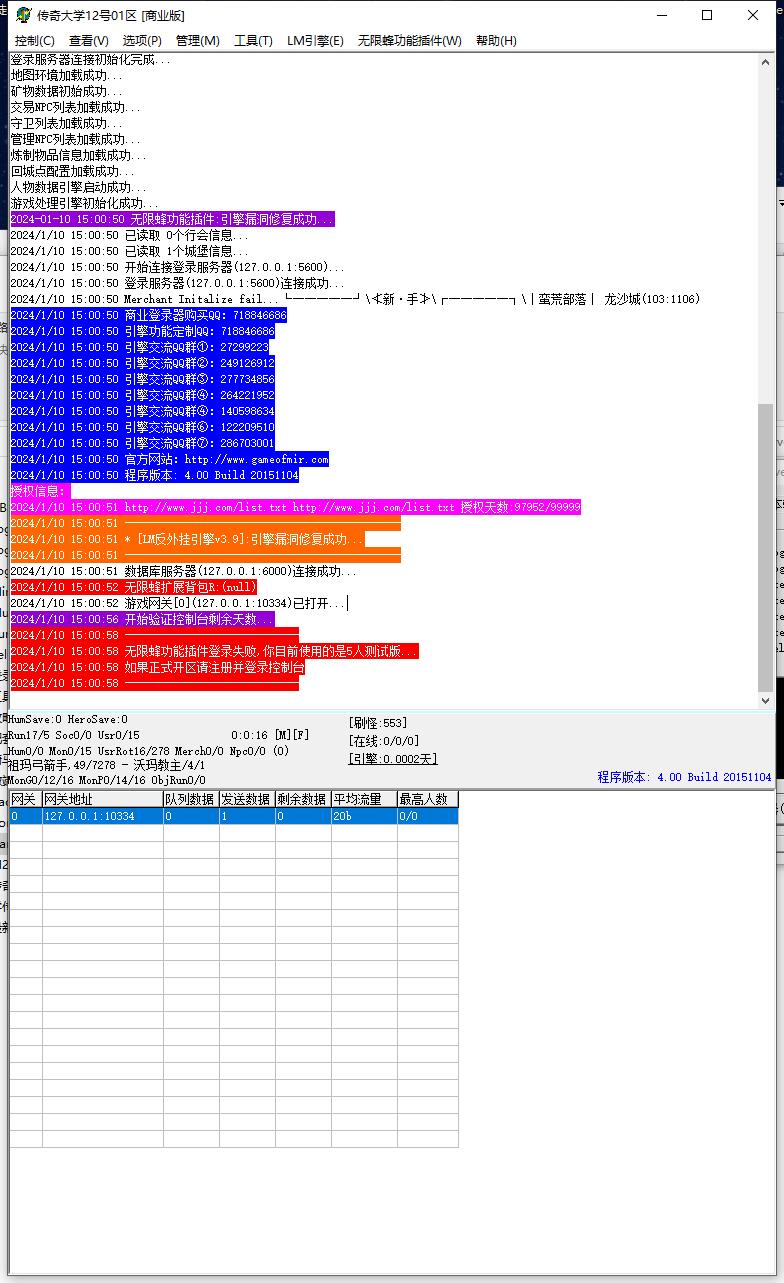784x1283 pixels.
Task: Select gateway address 127.0.0.1:10334 cell
Action: (x=102, y=816)
